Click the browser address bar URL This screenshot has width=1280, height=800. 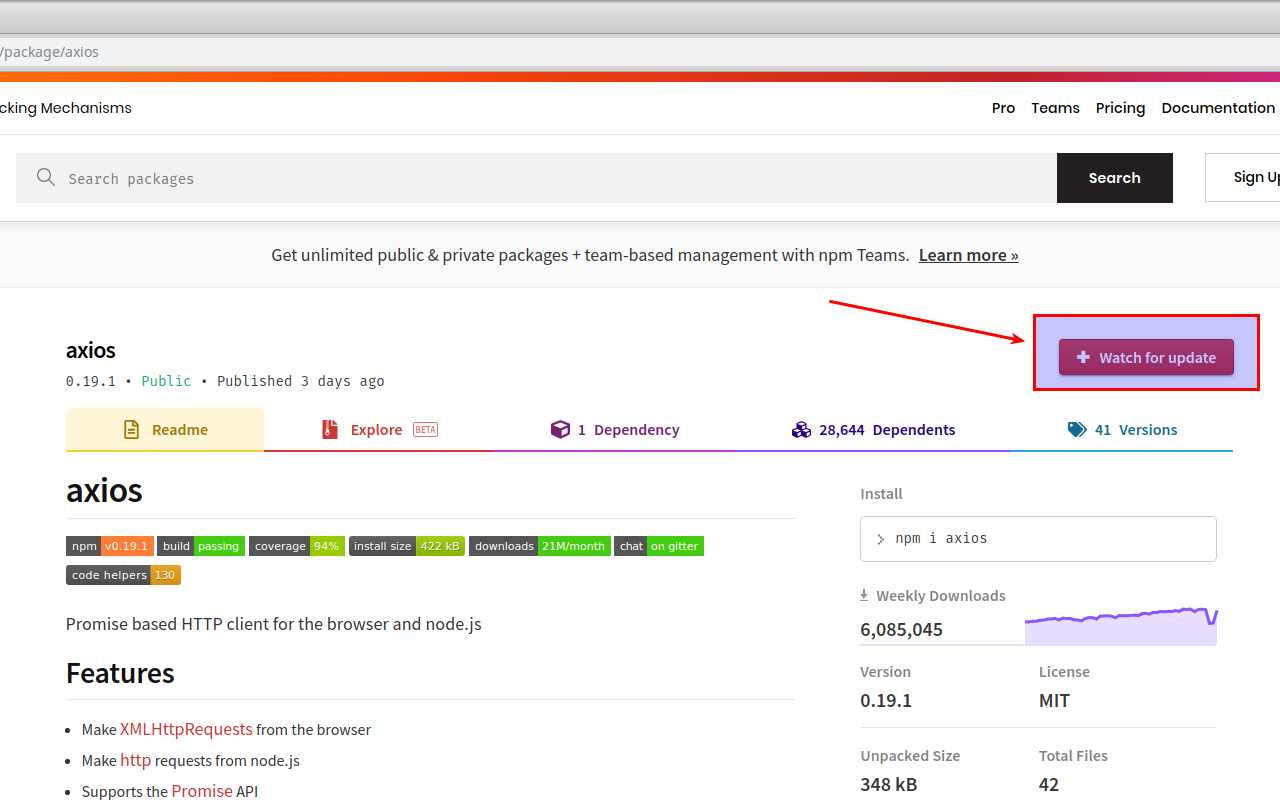(x=49, y=51)
